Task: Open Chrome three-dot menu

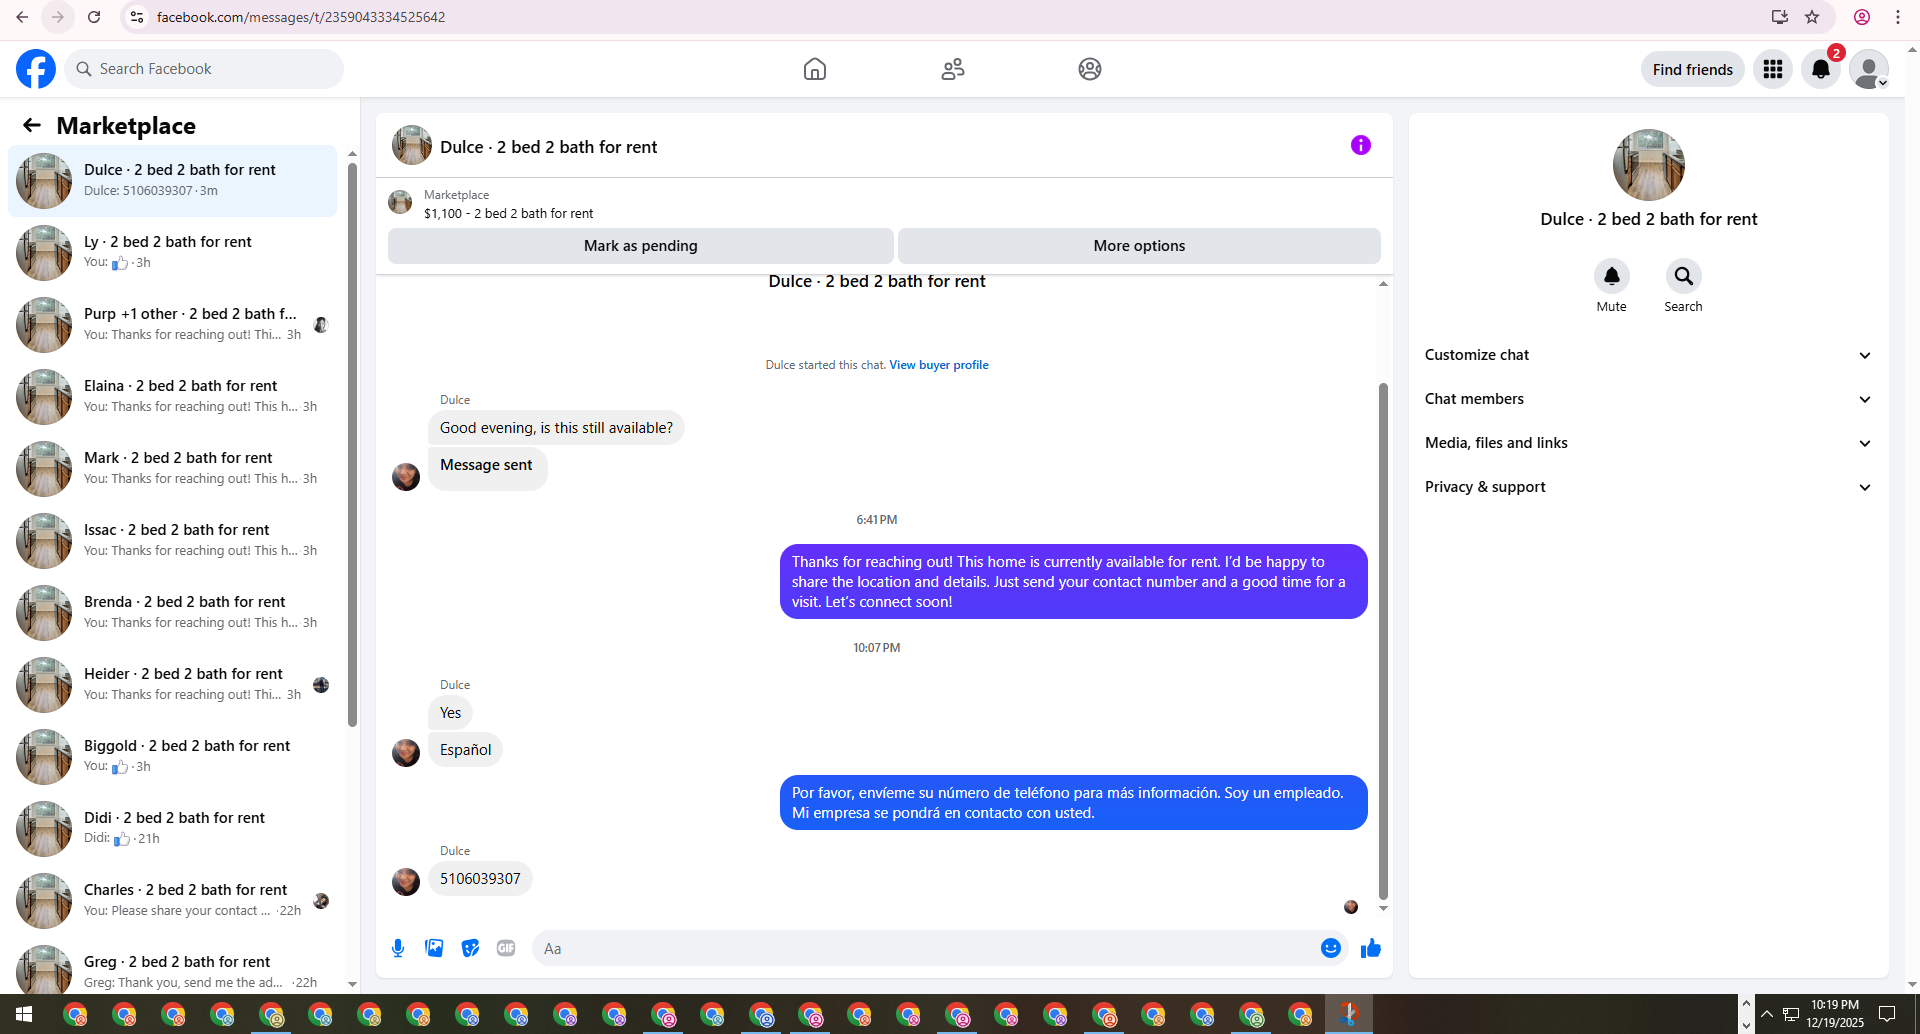Action: point(1897,17)
